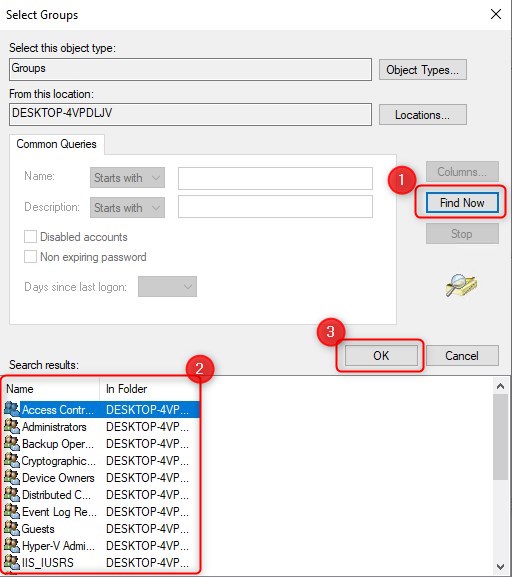This screenshot has width=512, height=577.
Task: Expand the Days since last logon dropdown
Action: (x=167, y=287)
